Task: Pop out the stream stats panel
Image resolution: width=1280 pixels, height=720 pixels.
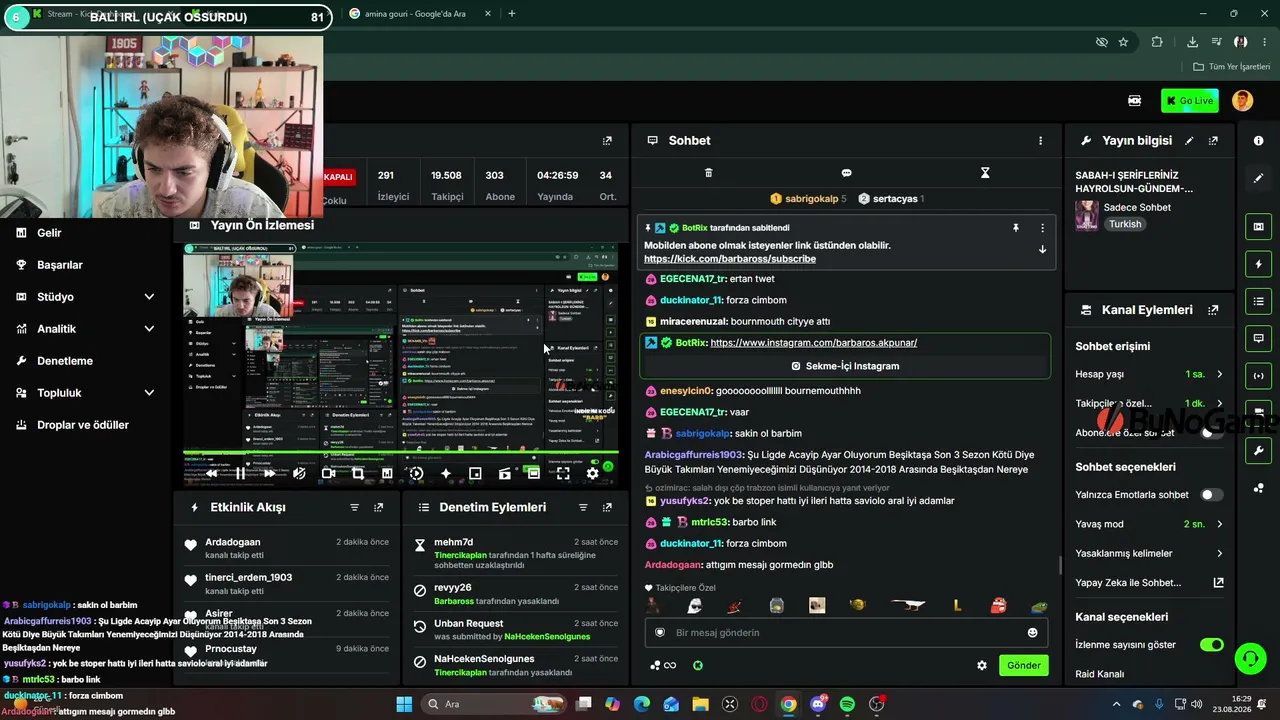Action: pyautogui.click(x=607, y=141)
